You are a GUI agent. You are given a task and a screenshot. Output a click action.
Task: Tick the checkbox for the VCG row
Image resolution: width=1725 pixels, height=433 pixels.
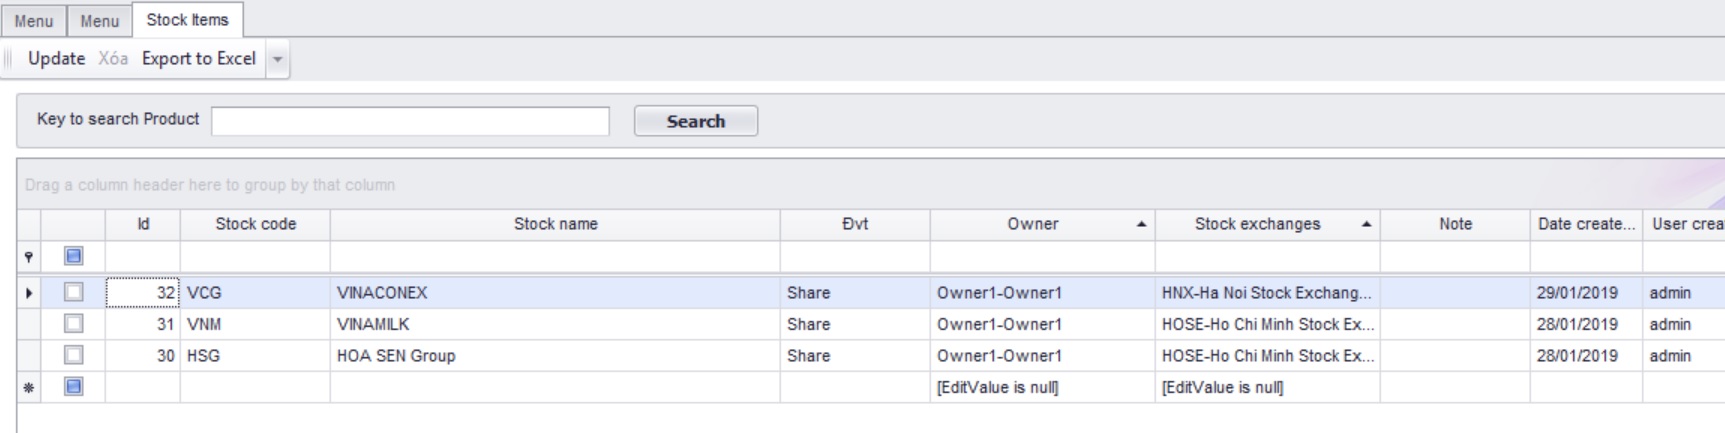click(73, 293)
